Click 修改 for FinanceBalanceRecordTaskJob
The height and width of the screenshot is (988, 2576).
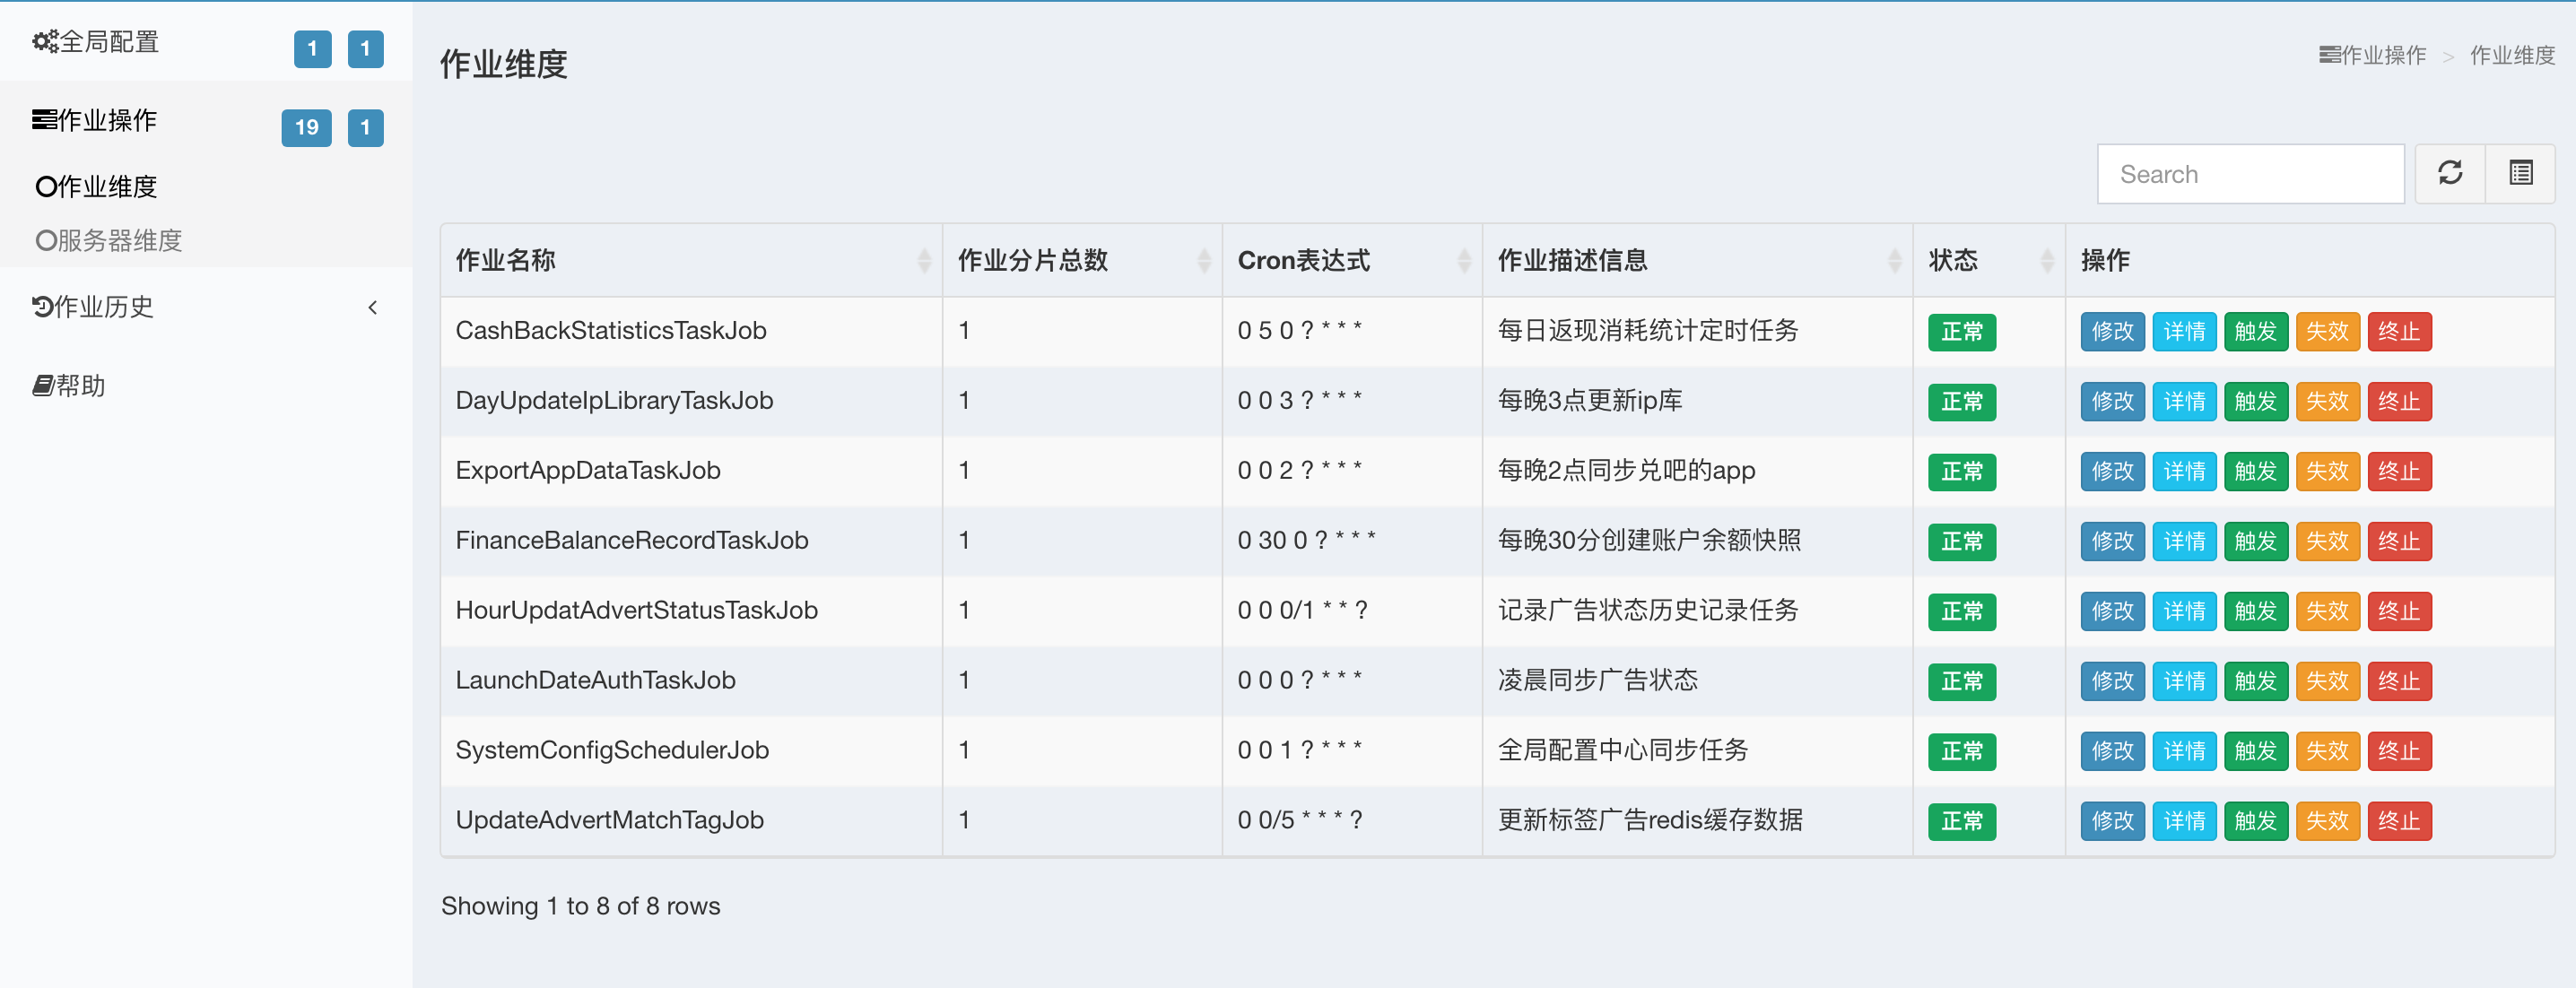click(2112, 541)
